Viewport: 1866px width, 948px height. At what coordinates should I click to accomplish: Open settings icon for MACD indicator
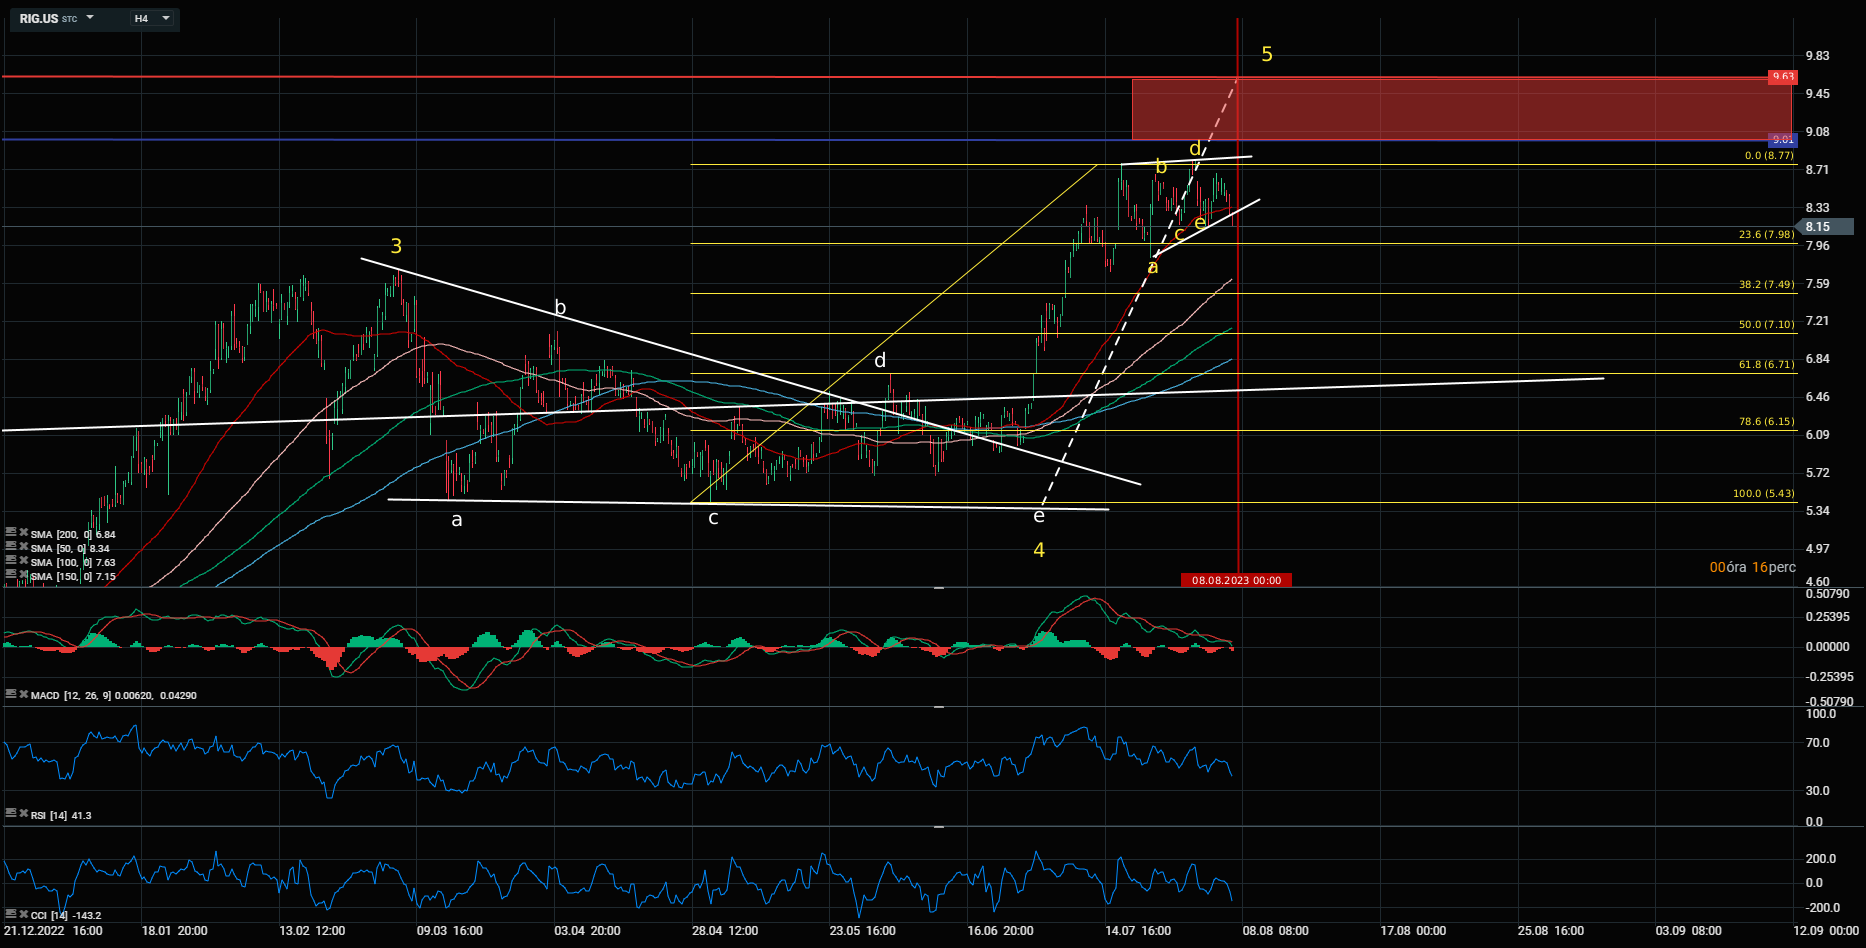pyautogui.click(x=10, y=694)
